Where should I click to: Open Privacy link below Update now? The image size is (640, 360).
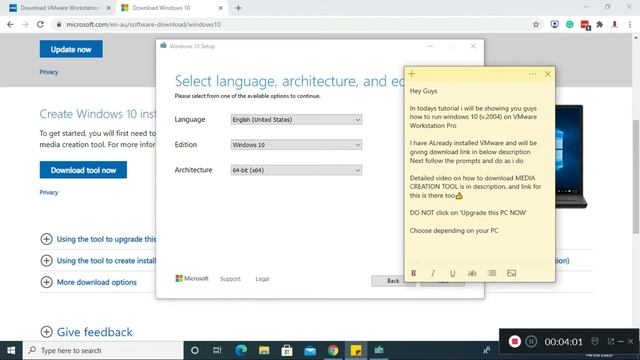[x=49, y=72]
